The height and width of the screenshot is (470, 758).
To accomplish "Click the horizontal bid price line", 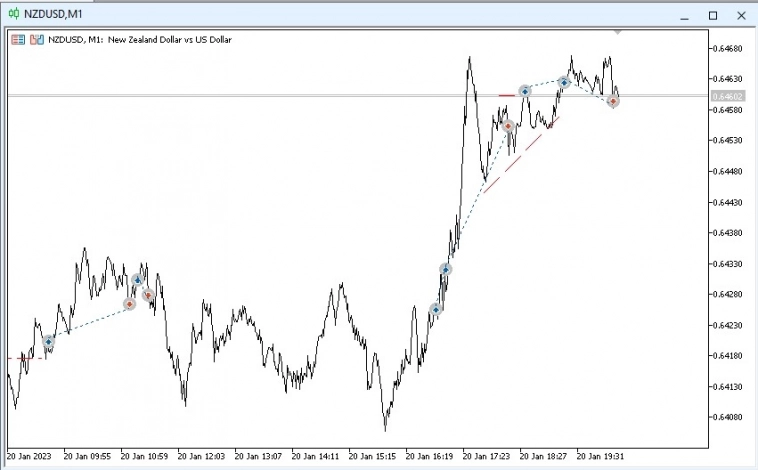I will click(x=300, y=95).
